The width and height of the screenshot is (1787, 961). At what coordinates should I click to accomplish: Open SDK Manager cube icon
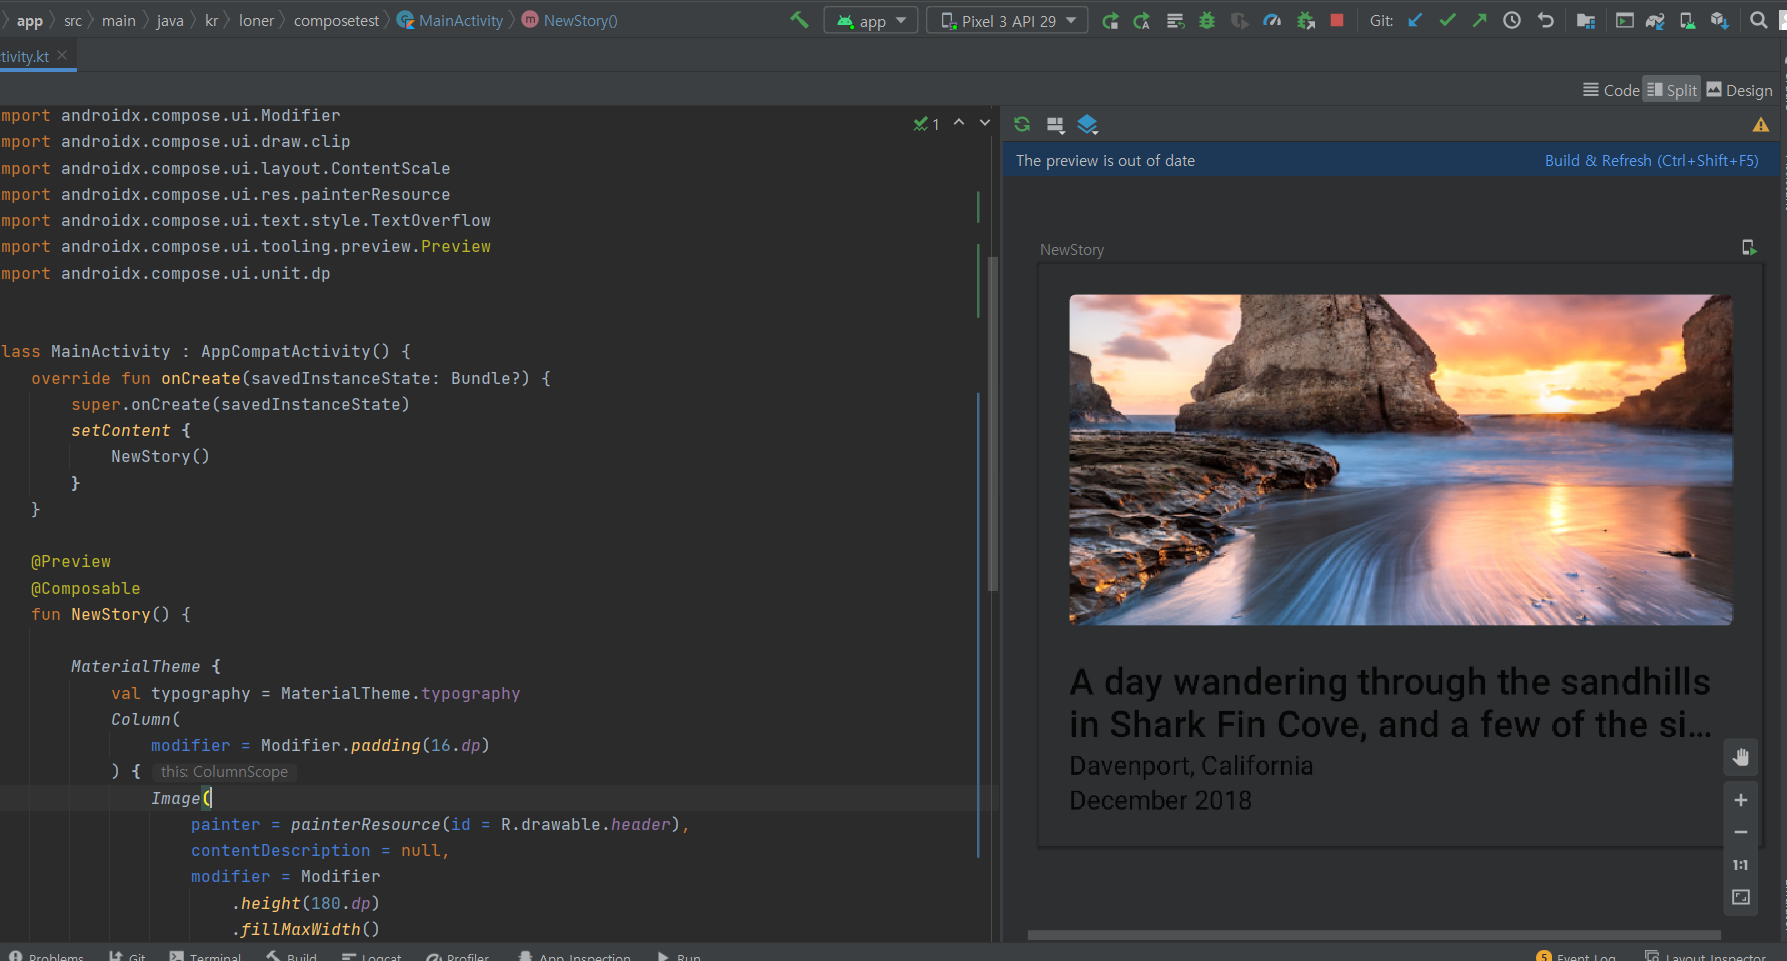(x=1719, y=20)
